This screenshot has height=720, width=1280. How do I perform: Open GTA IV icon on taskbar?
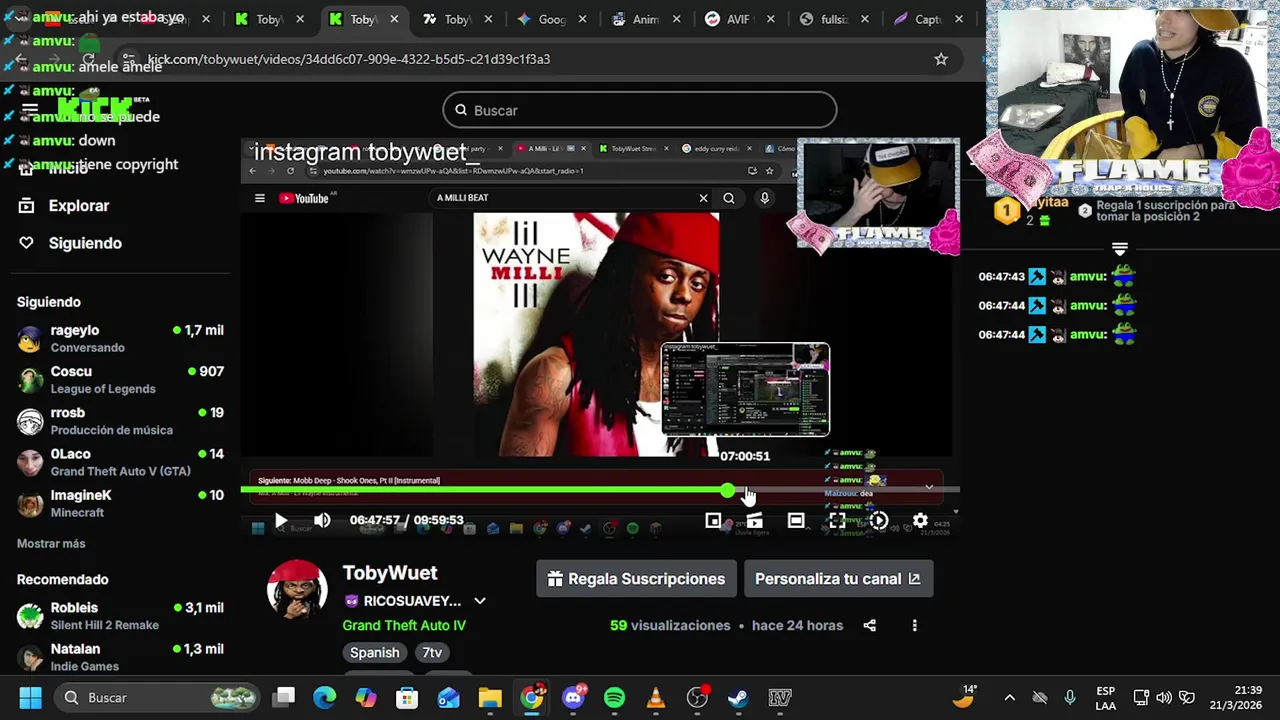pyautogui.click(x=780, y=697)
